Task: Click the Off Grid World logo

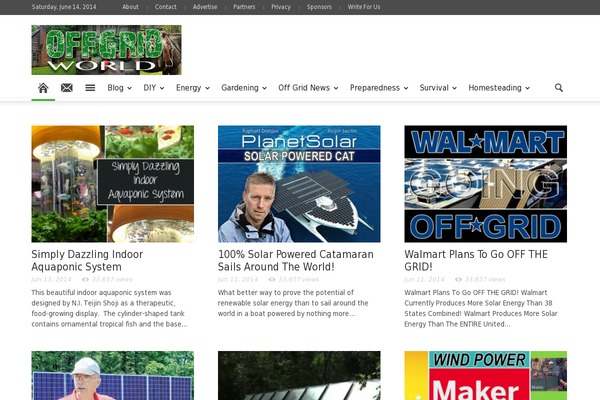Action: [x=106, y=50]
